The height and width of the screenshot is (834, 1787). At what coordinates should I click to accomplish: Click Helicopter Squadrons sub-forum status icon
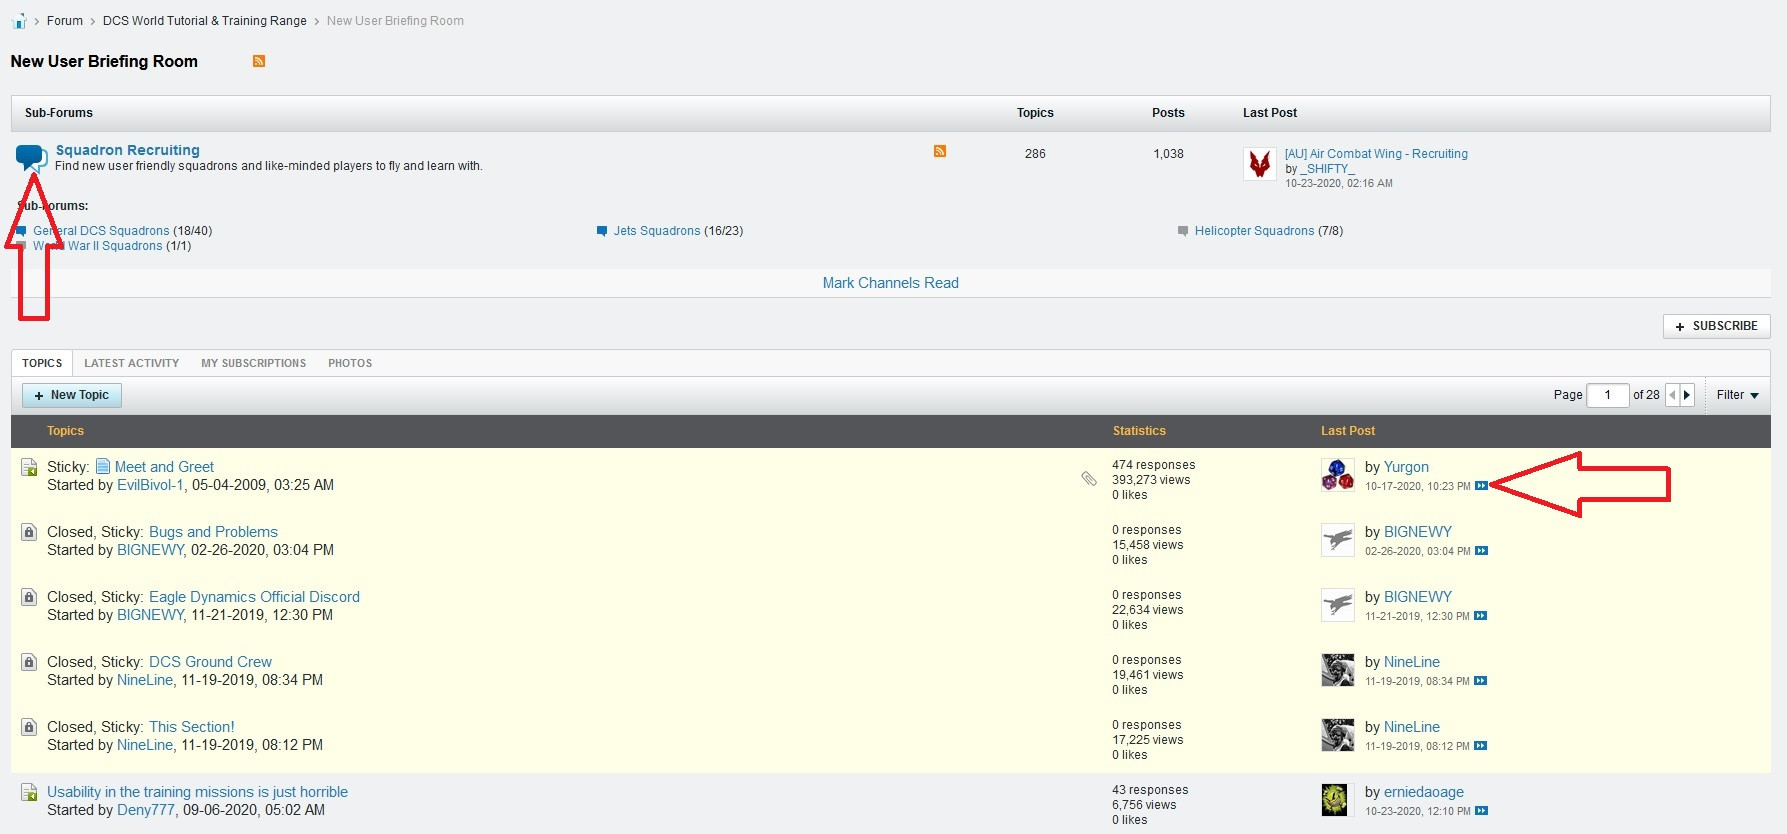[1183, 231]
